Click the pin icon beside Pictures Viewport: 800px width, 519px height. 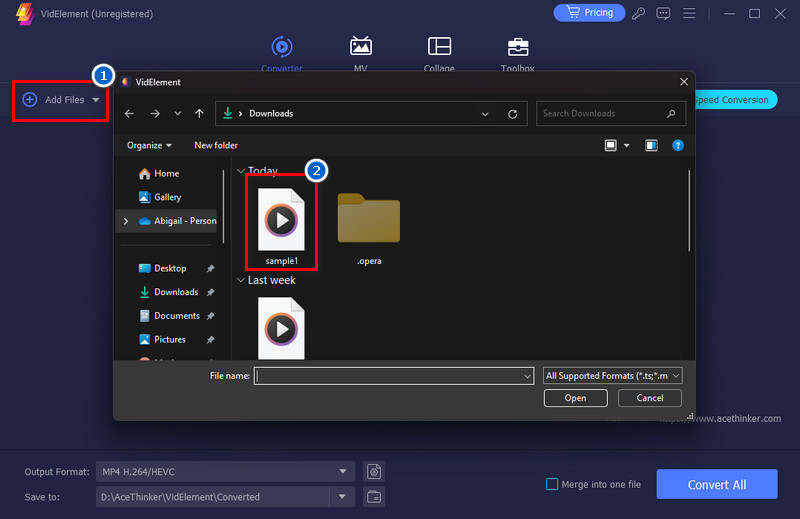click(210, 340)
